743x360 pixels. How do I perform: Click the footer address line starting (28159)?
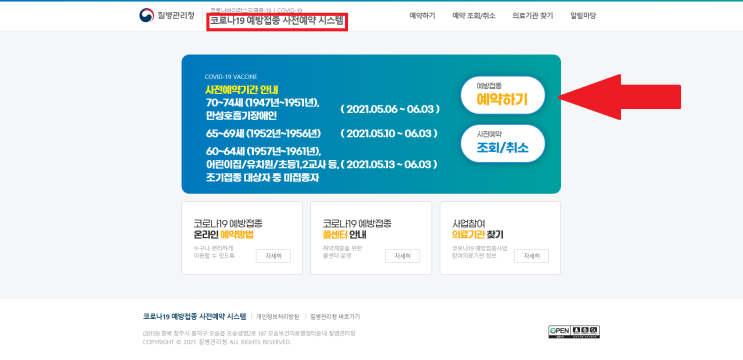(249, 333)
